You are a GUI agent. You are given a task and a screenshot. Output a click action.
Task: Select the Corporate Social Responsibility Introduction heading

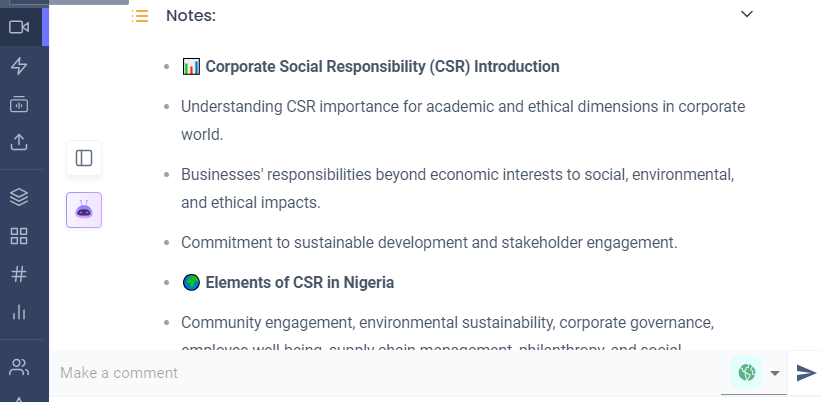[382, 67]
